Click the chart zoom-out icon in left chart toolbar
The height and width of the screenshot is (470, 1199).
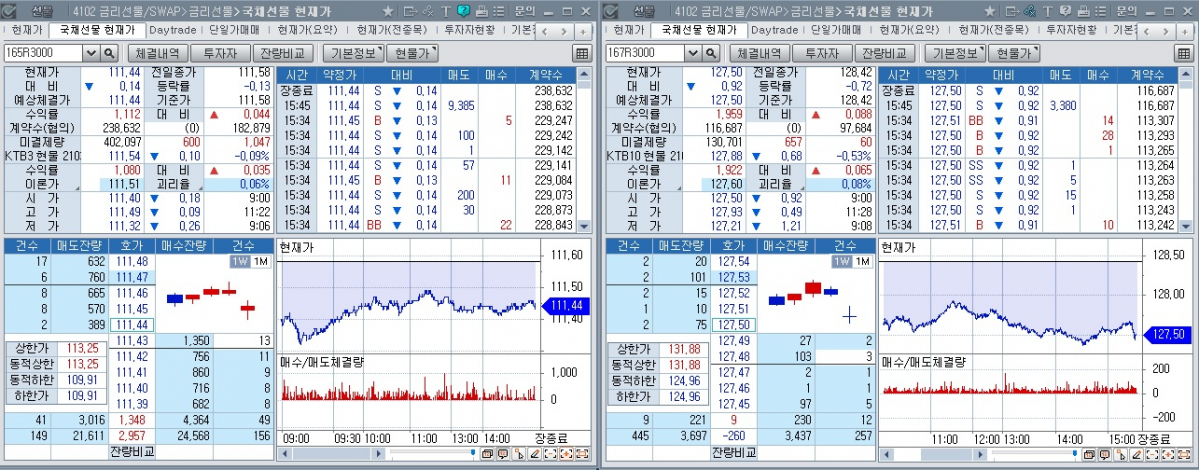[551, 454]
